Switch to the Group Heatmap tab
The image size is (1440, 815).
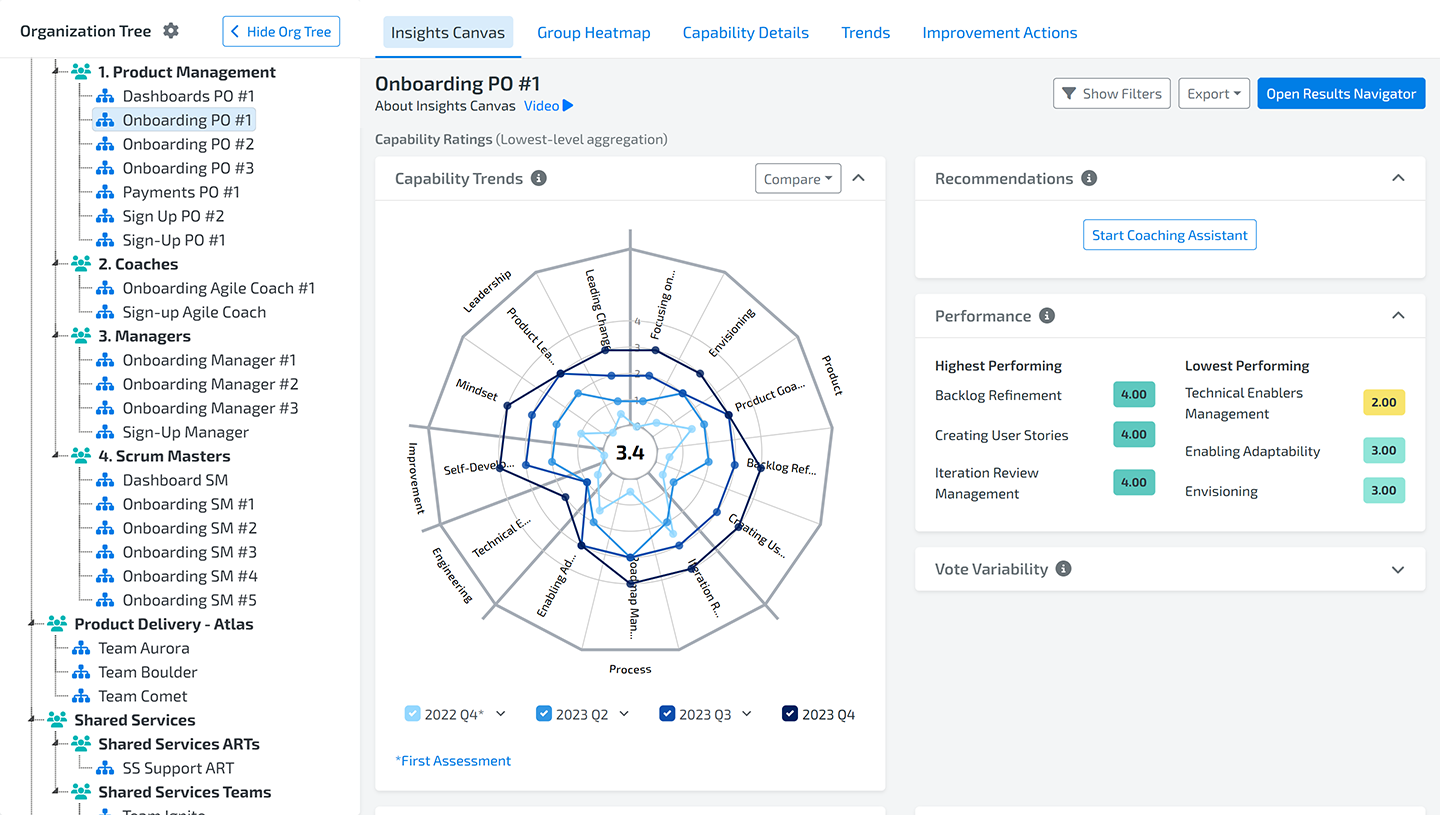click(x=593, y=33)
